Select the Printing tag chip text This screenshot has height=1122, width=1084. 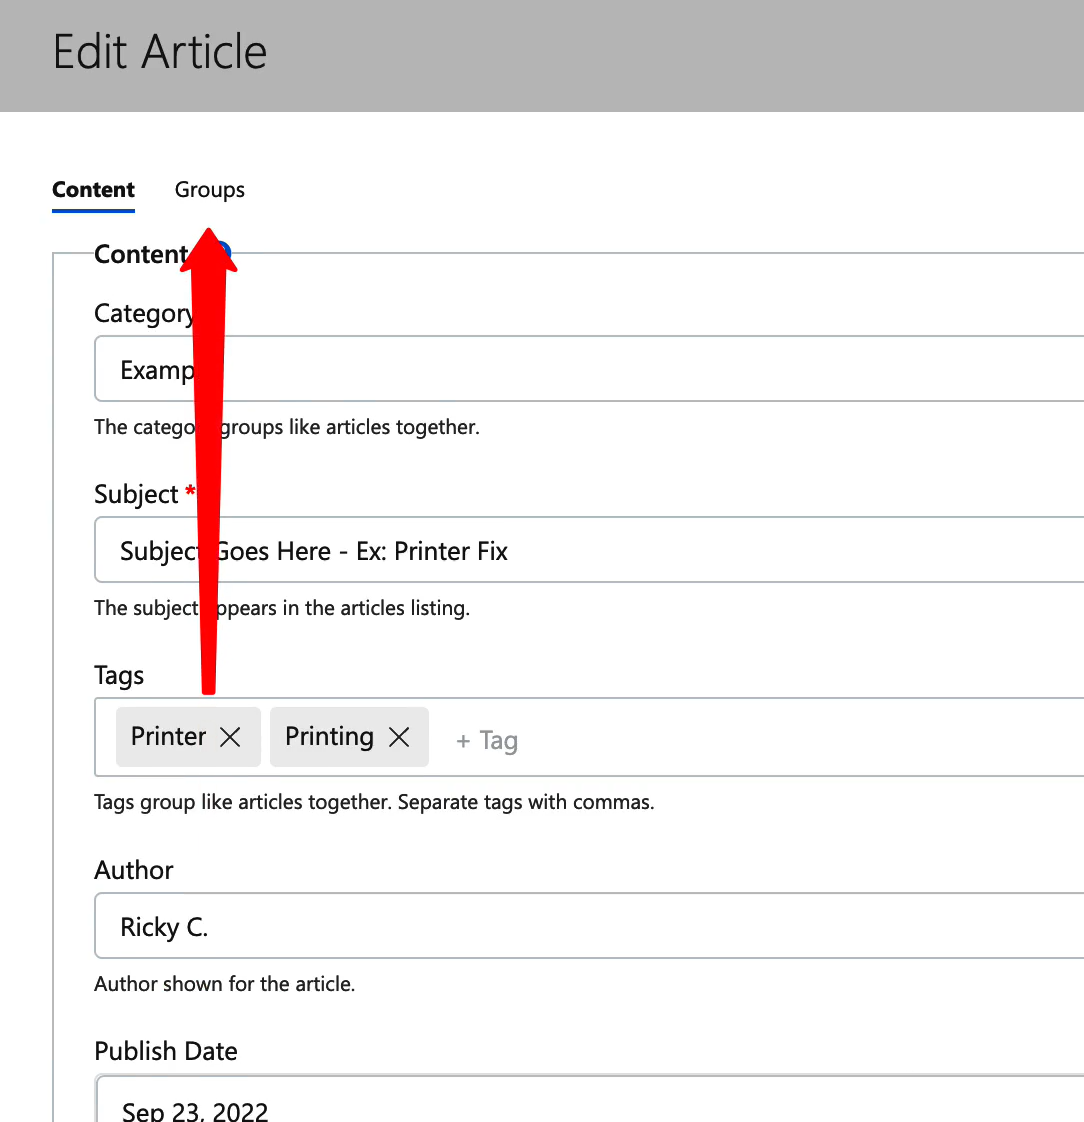[x=329, y=737]
